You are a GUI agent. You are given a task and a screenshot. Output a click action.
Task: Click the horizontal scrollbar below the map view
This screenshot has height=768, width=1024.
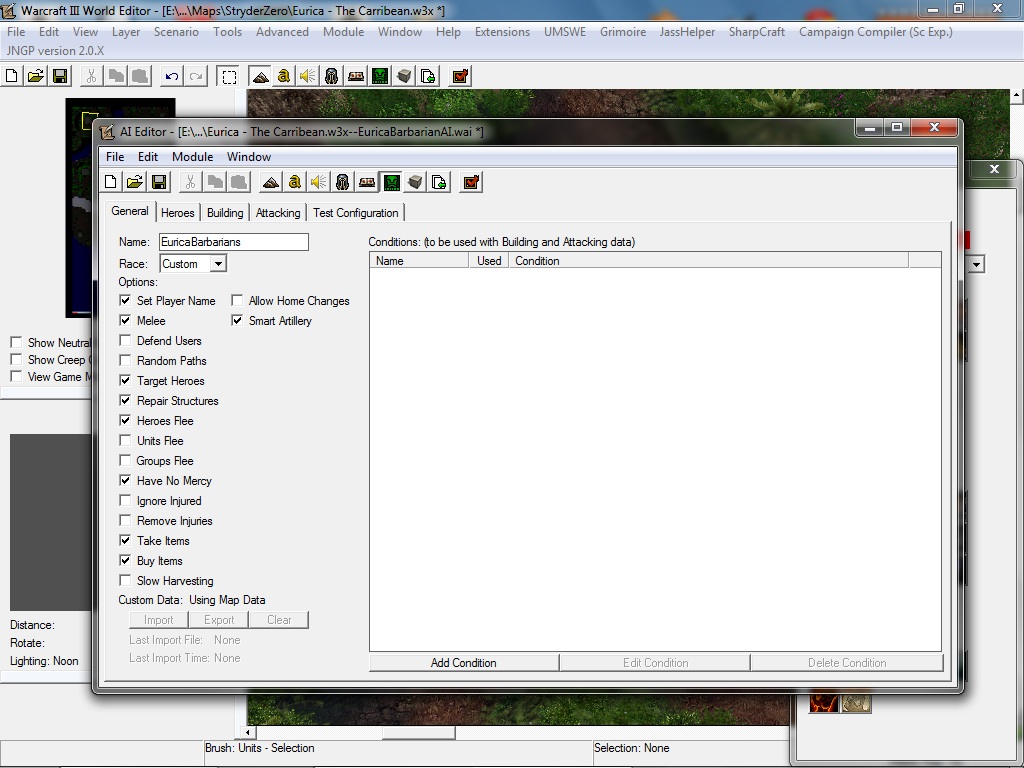516,733
